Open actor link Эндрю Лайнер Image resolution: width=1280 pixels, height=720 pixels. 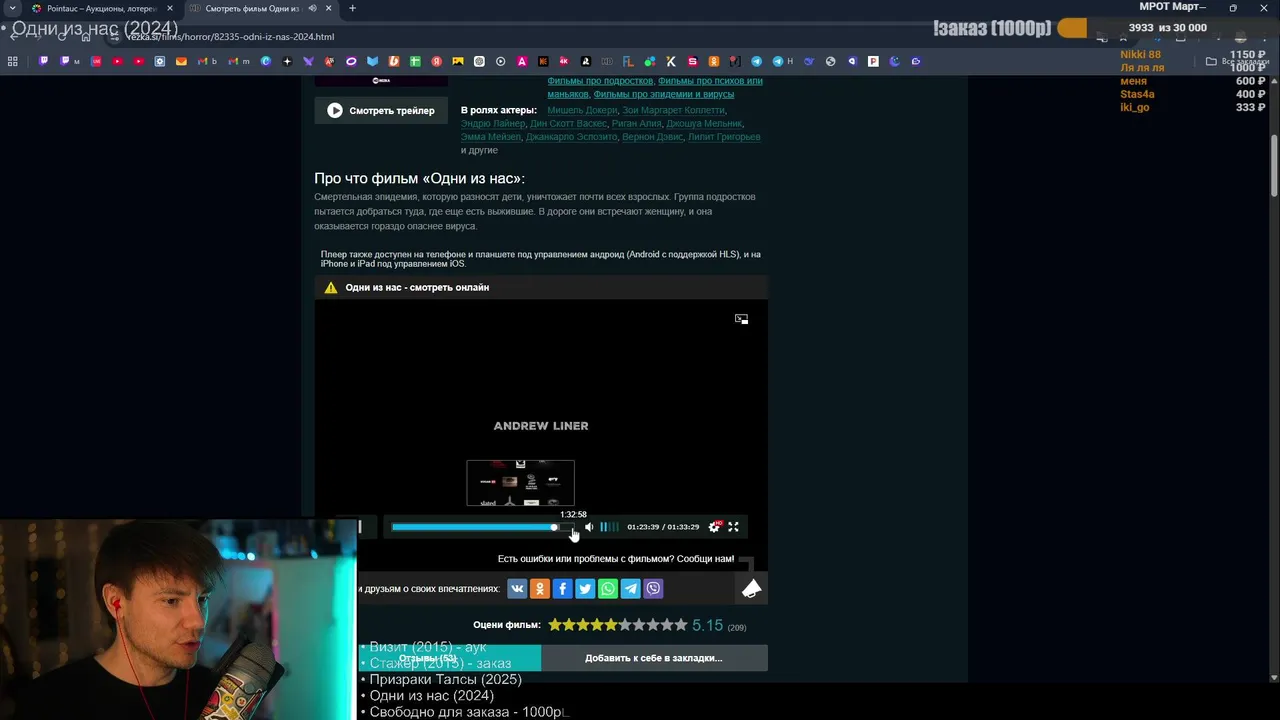(x=493, y=124)
